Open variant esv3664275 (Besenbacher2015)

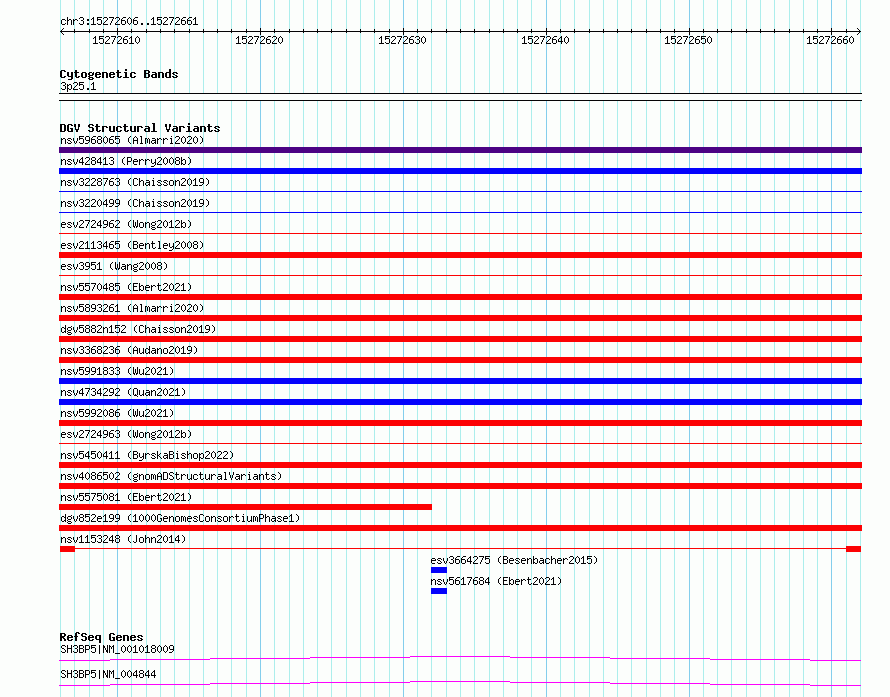point(514,560)
